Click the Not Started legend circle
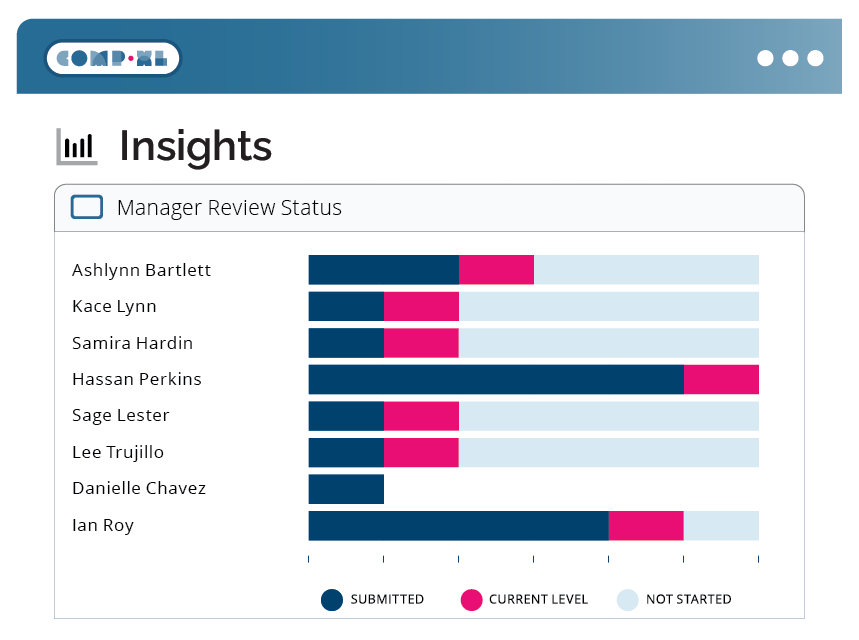Viewport: 859px width, 640px height. (x=628, y=599)
